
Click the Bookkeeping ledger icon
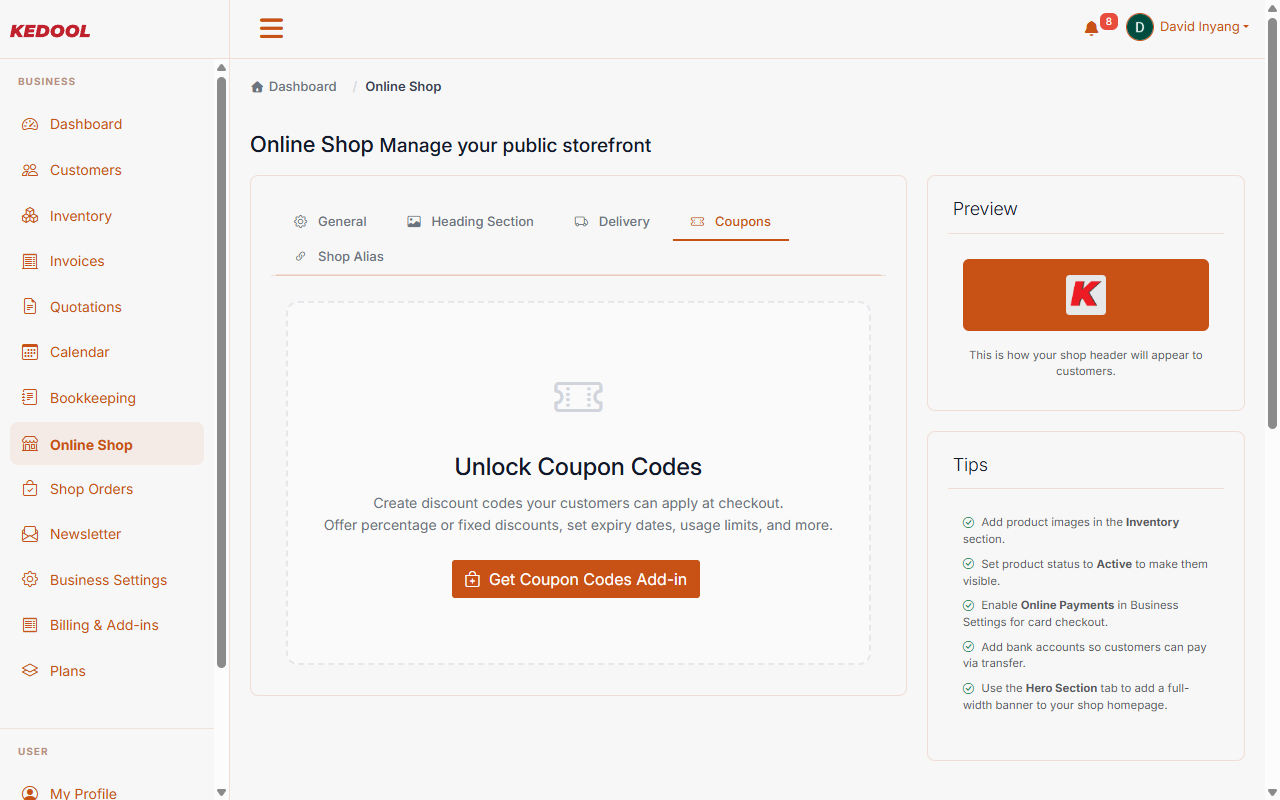pos(30,398)
